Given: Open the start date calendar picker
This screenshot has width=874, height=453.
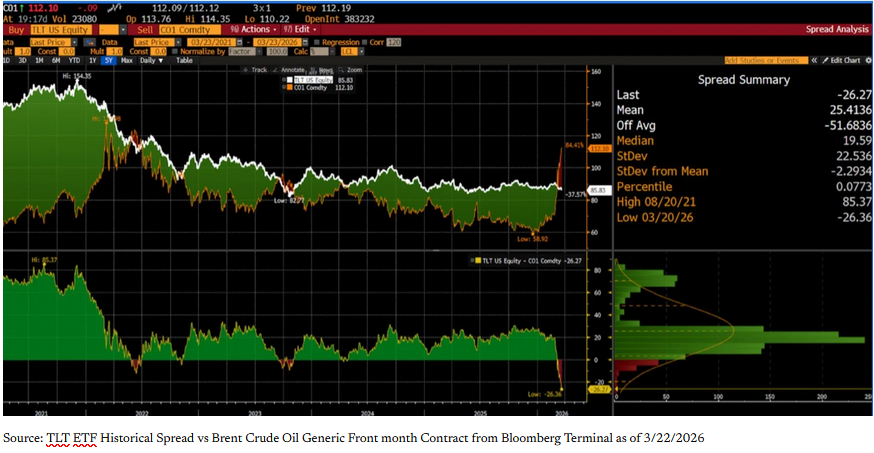Looking at the screenshot, I should (240, 42).
